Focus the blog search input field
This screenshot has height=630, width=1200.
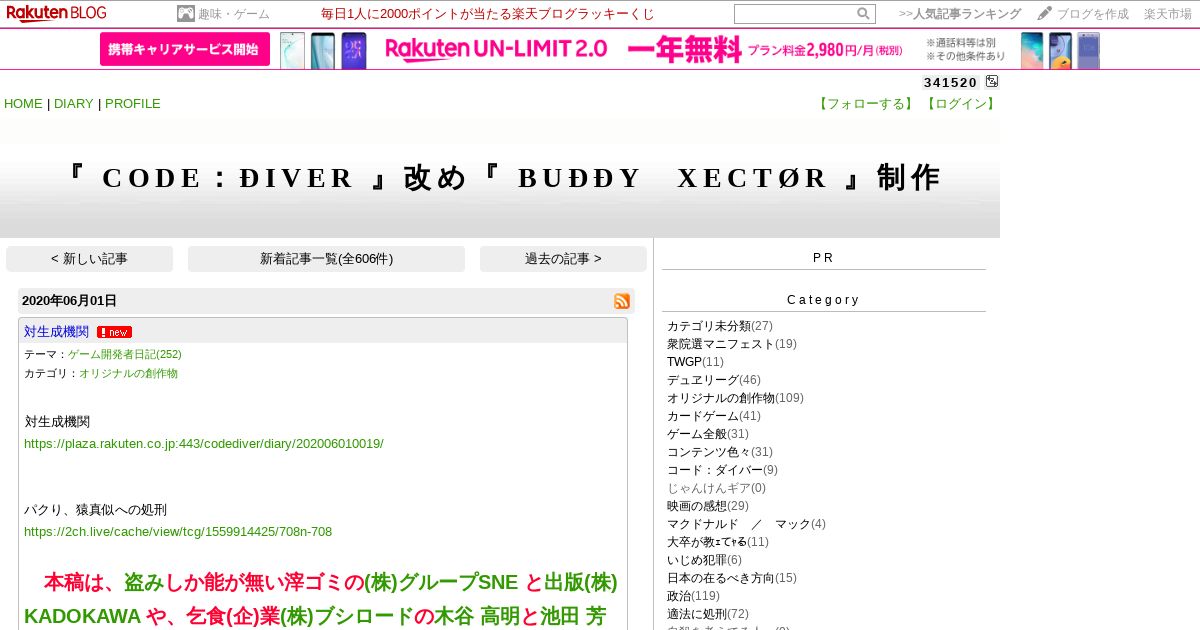point(795,14)
